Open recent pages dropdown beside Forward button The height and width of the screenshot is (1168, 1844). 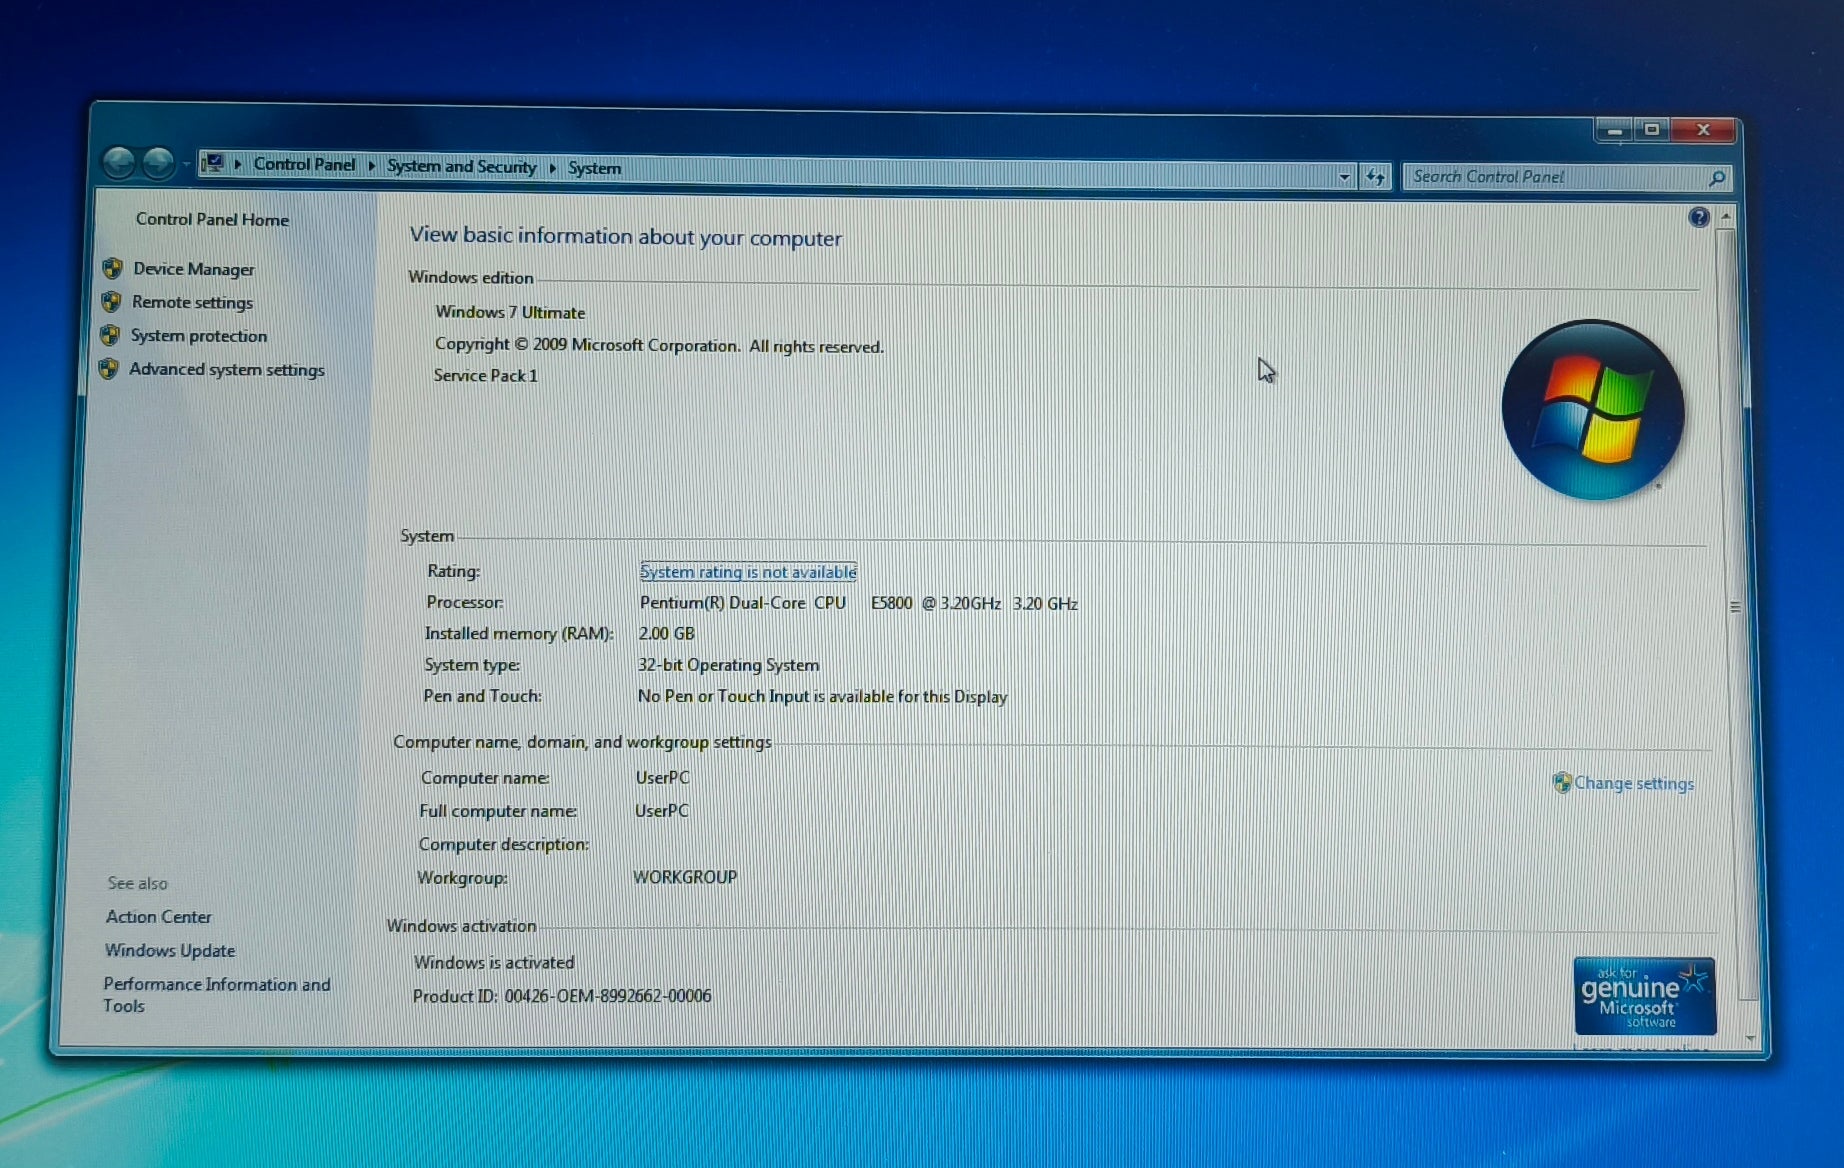coord(186,164)
